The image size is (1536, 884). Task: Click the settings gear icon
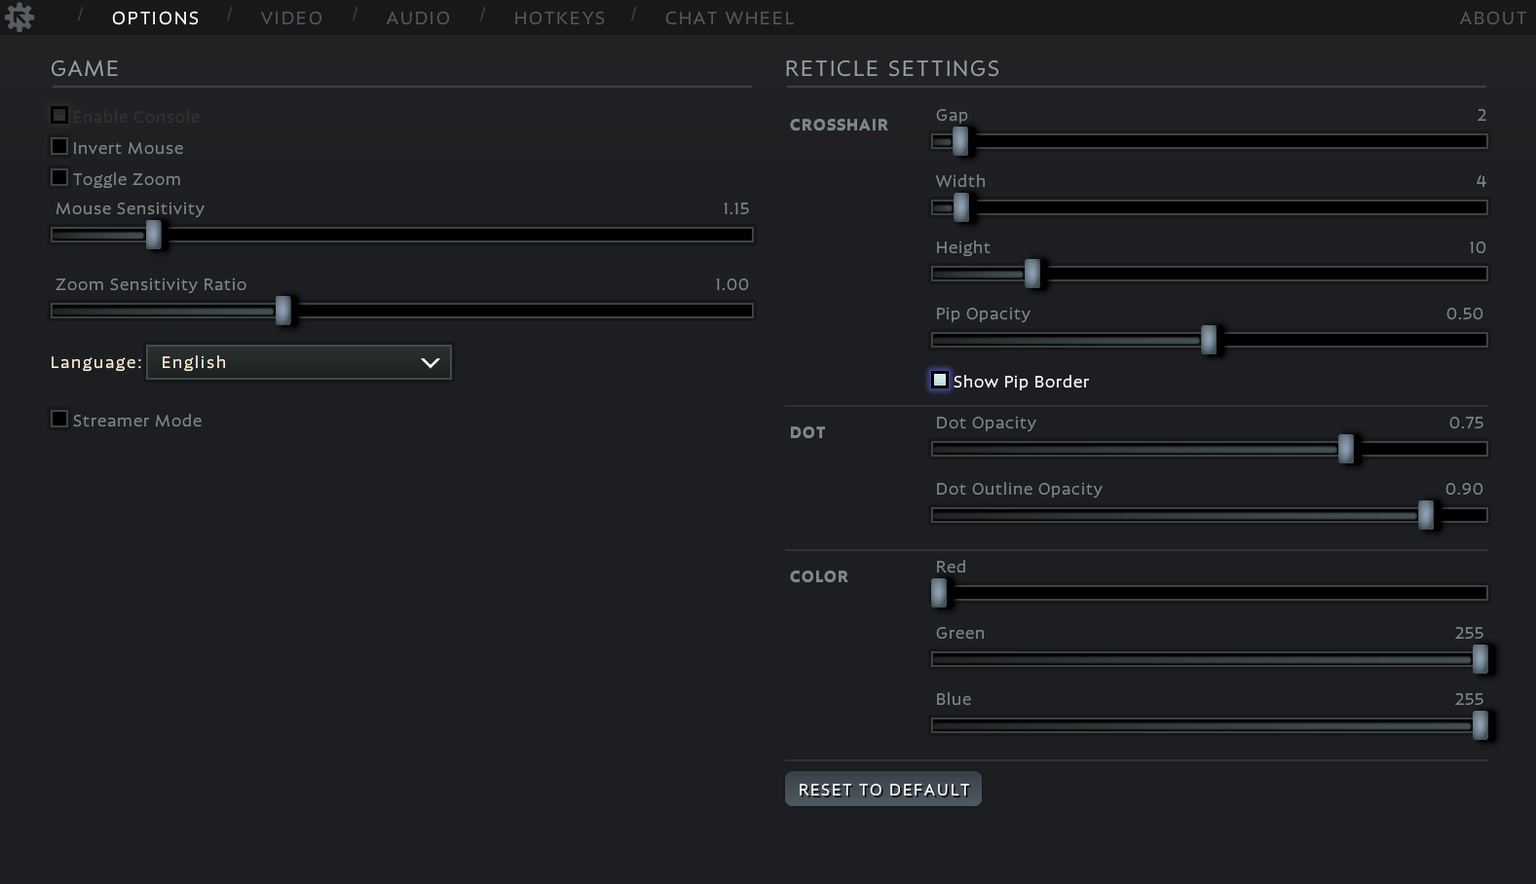19,17
